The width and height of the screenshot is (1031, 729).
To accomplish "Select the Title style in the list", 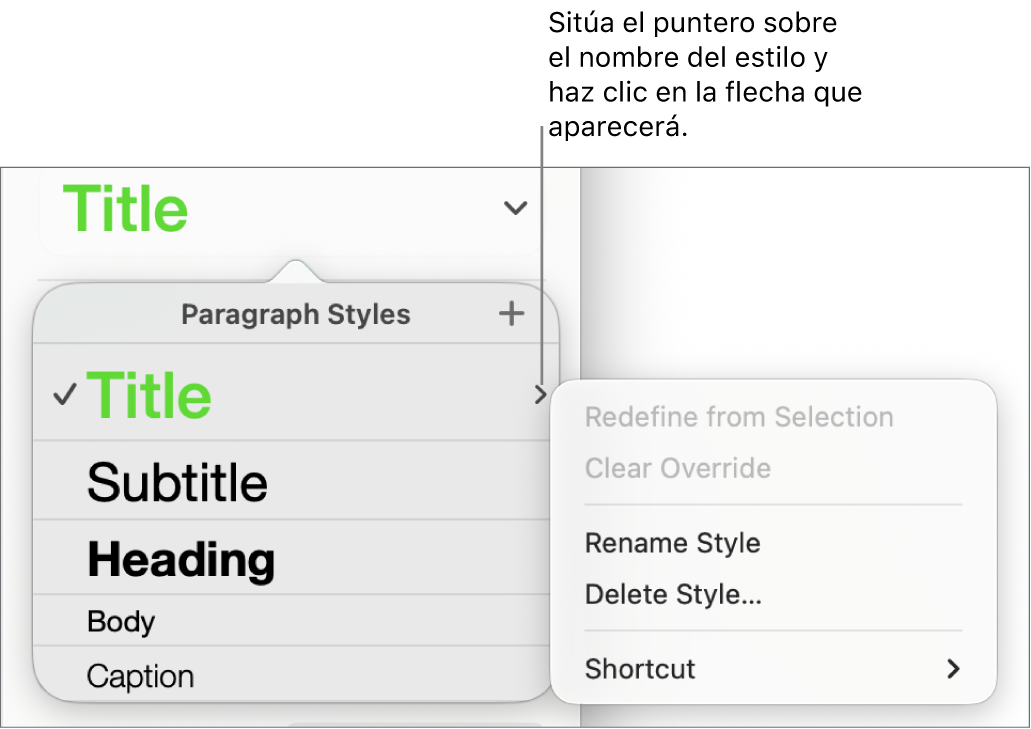I will pyautogui.click(x=150, y=396).
